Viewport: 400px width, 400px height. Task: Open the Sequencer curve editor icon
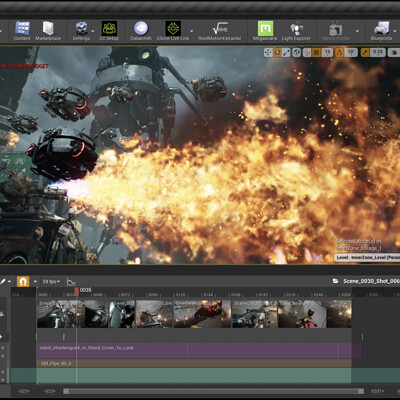[x=71, y=282]
